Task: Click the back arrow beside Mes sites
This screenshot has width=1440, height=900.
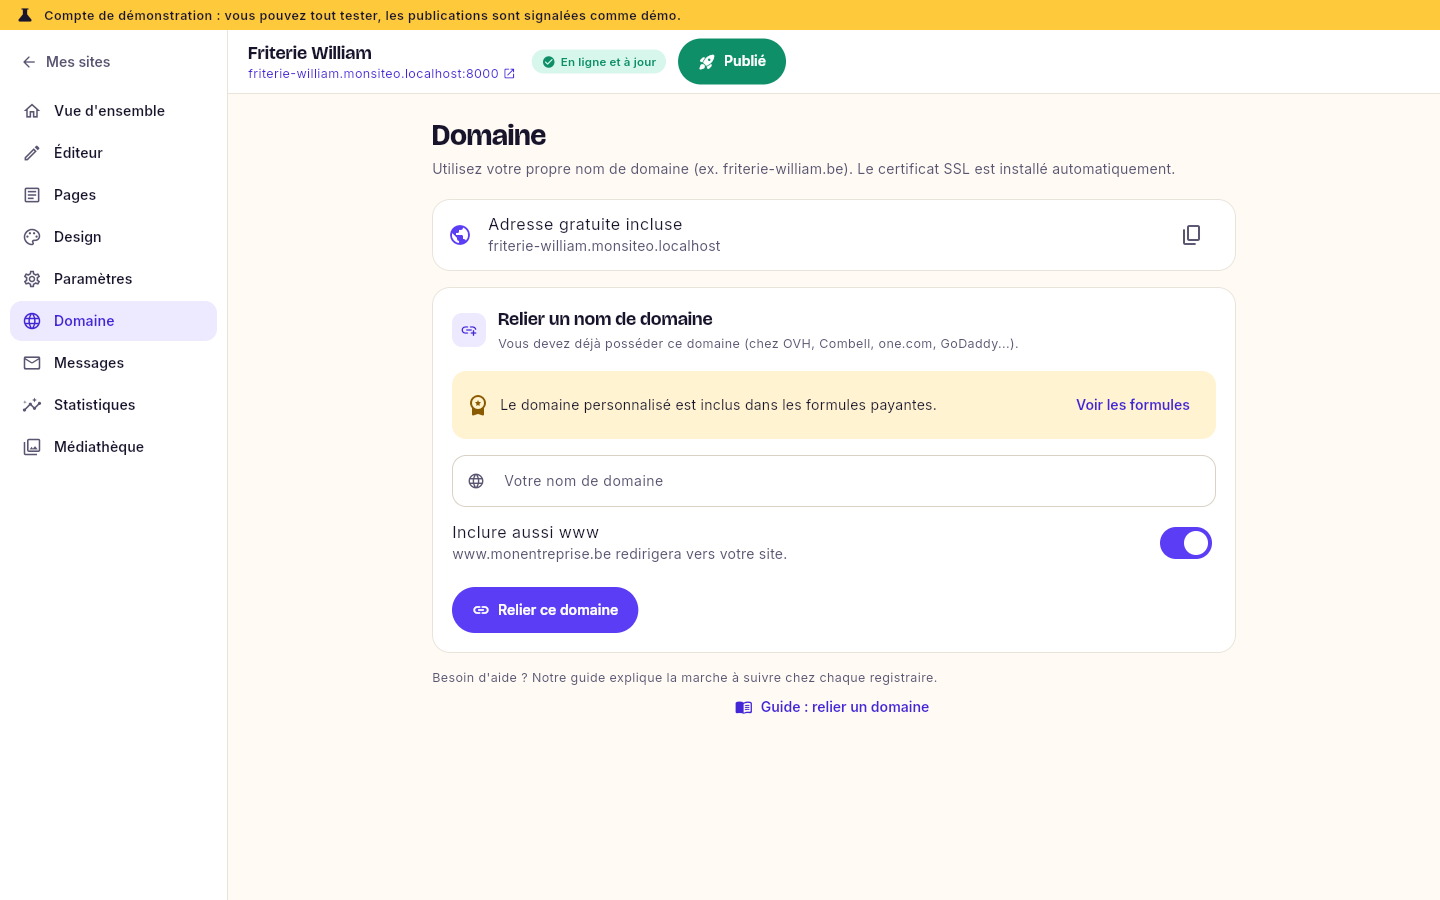Action: (x=29, y=62)
